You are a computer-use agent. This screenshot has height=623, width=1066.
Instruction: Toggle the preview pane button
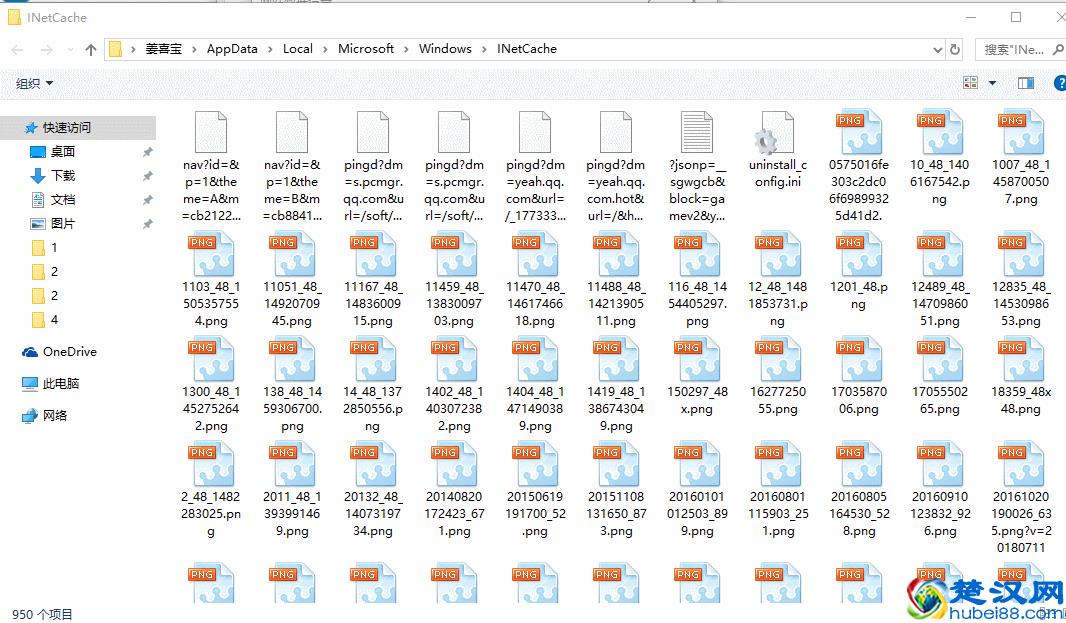(x=1025, y=83)
